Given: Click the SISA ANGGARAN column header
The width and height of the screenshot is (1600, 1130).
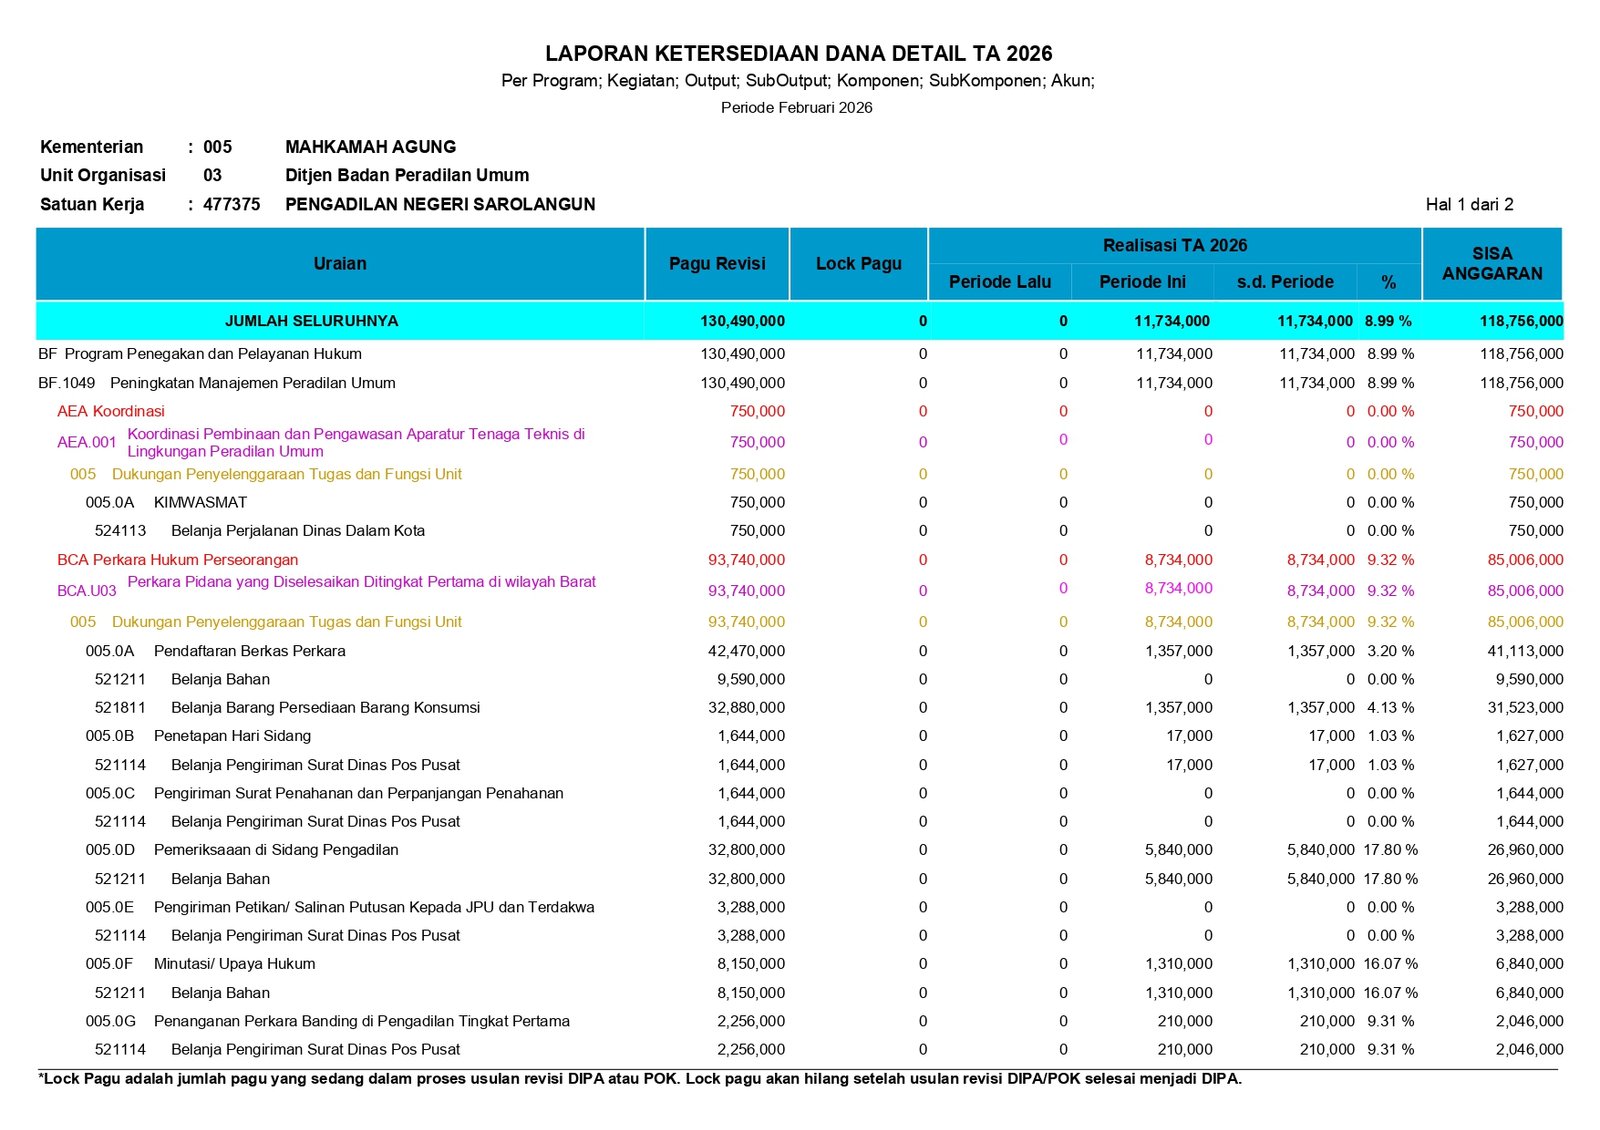Looking at the screenshot, I should [x=1491, y=264].
